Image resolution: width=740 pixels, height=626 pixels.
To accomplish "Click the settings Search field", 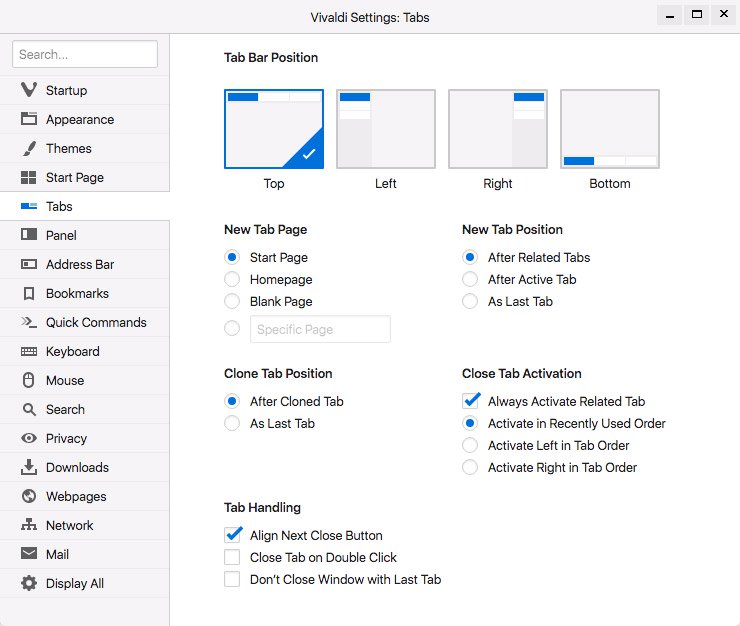I will pyautogui.click(x=85, y=54).
